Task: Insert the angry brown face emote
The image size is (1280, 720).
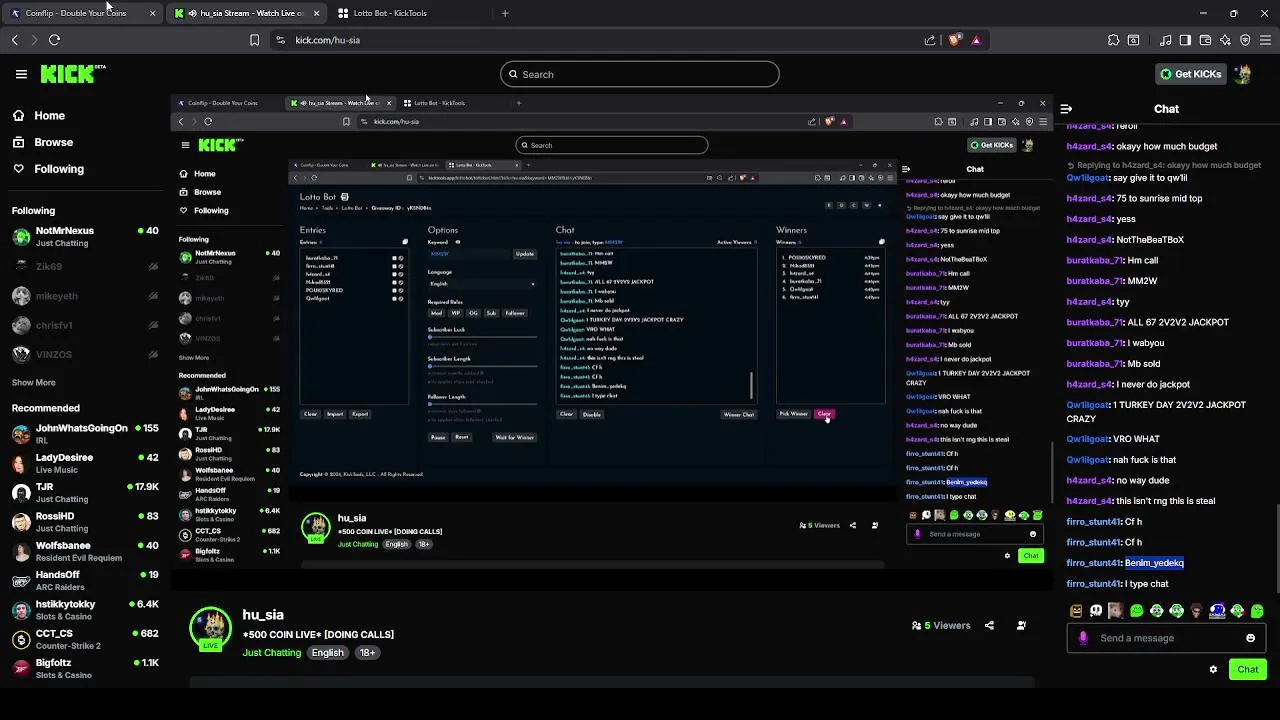Action: [1076, 611]
